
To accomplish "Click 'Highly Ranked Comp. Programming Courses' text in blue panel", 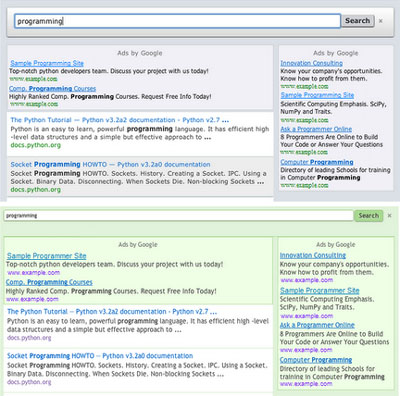I will (x=110, y=97).
